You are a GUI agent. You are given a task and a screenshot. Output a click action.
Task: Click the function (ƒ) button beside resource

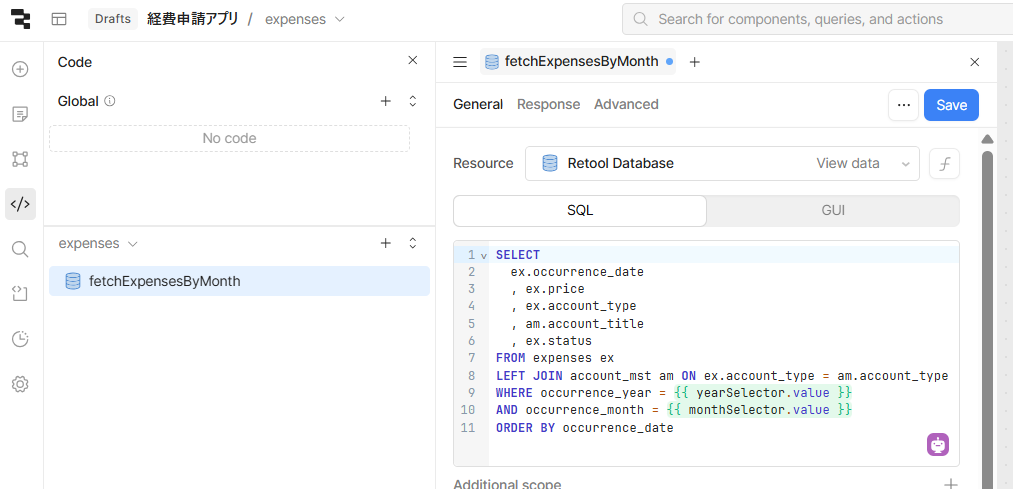[944, 163]
